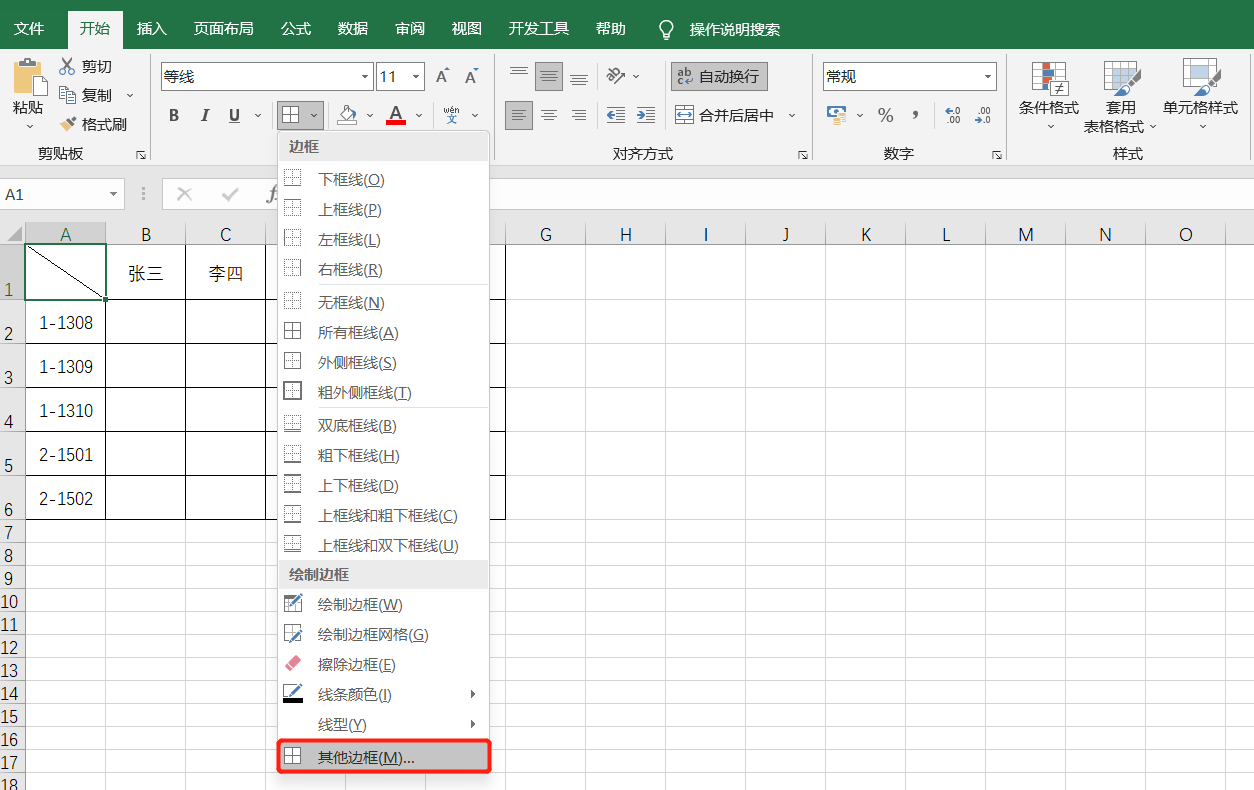The image size is (1254, 790).
Task: Toggle Wrap Text (自动换行)
Action: click(719, 76)
